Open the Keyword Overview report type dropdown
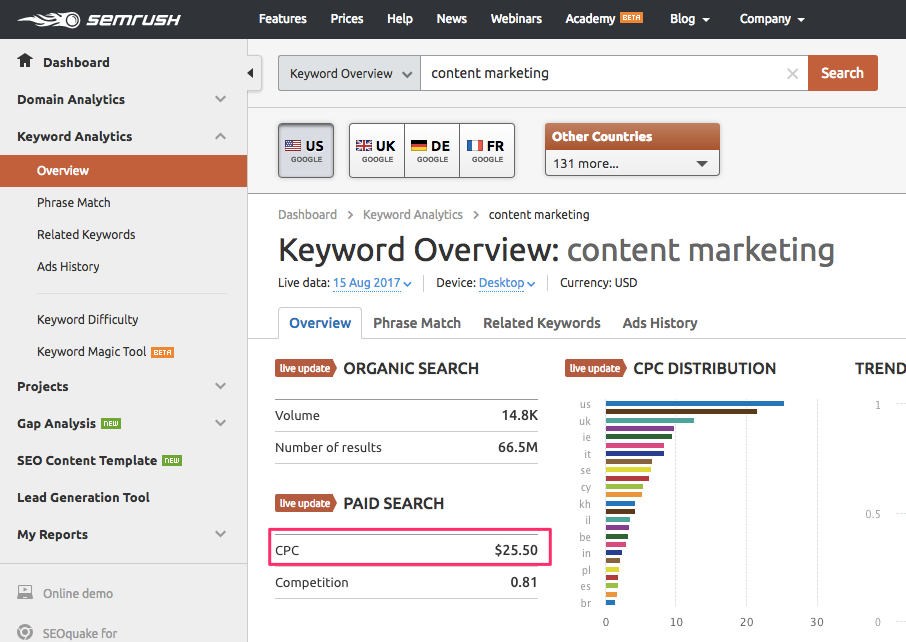 click(348, 73)
